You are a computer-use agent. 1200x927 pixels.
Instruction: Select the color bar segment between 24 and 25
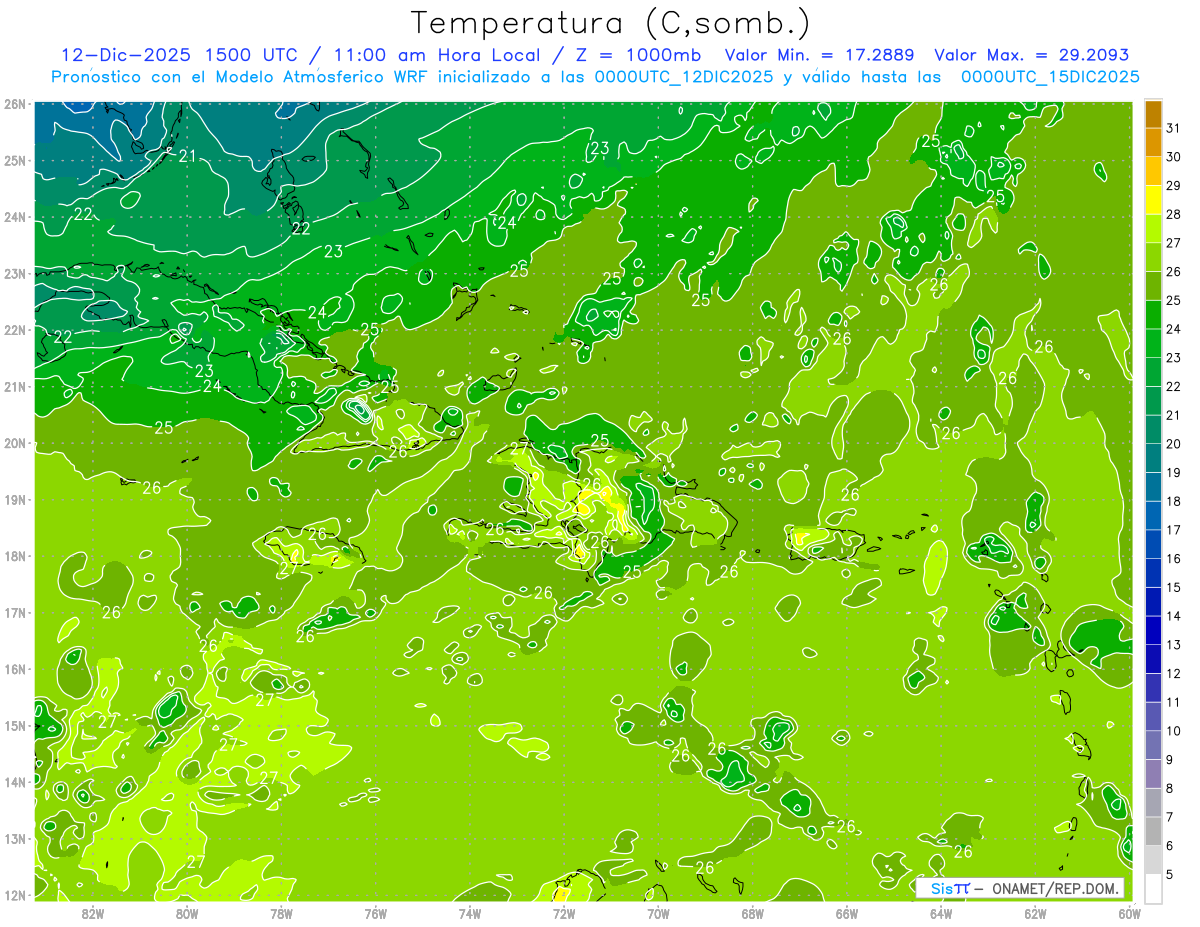1153,315
